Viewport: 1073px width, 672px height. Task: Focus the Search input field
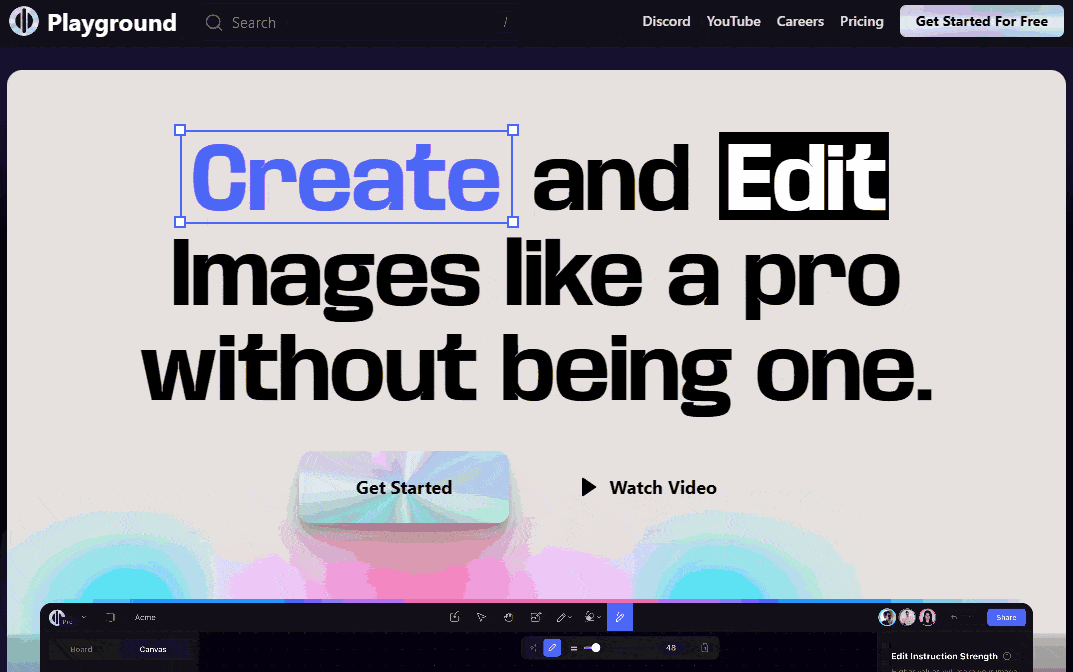pos(359,23)
